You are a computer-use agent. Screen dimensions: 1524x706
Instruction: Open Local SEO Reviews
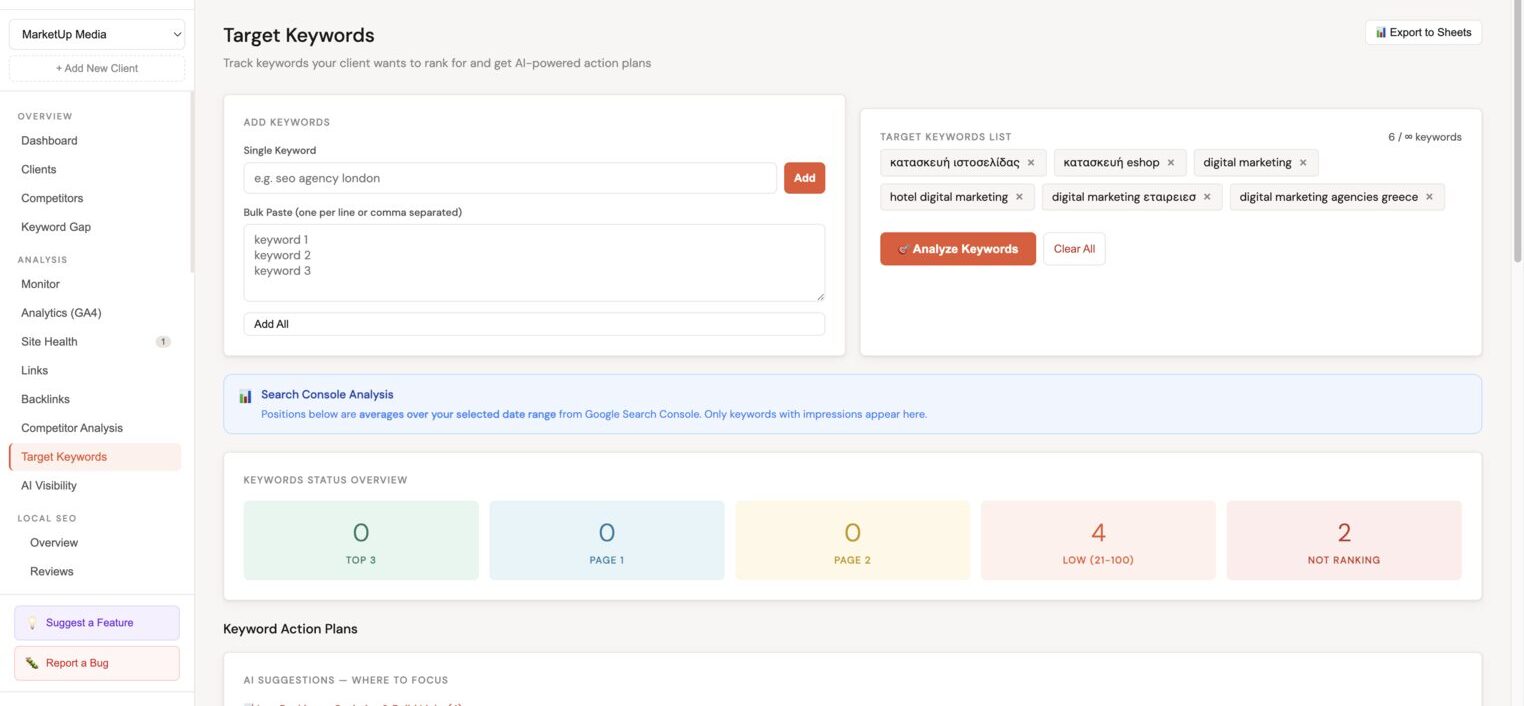point(52,572)
